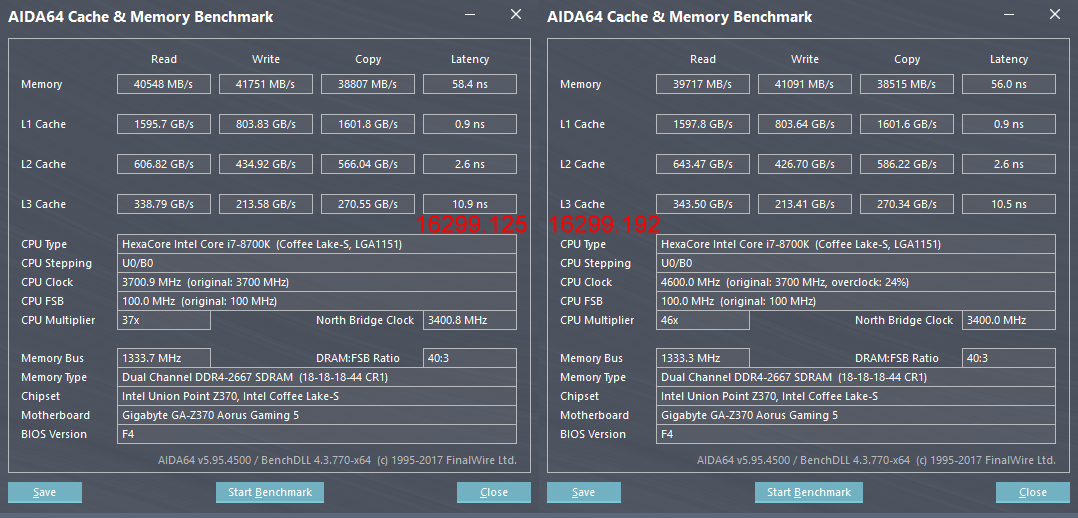Screen dimensions: 1078x518
Task: Click Save in the right benchmark window
Action: coord(584,492)
